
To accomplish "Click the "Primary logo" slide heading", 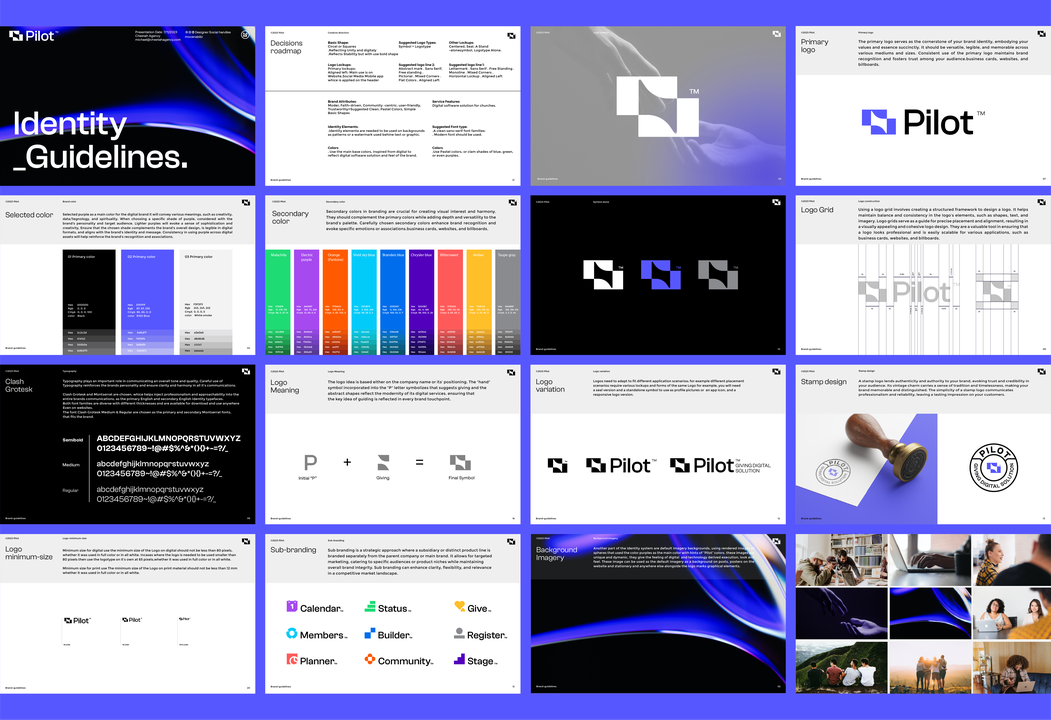I will tap(814, 46).
